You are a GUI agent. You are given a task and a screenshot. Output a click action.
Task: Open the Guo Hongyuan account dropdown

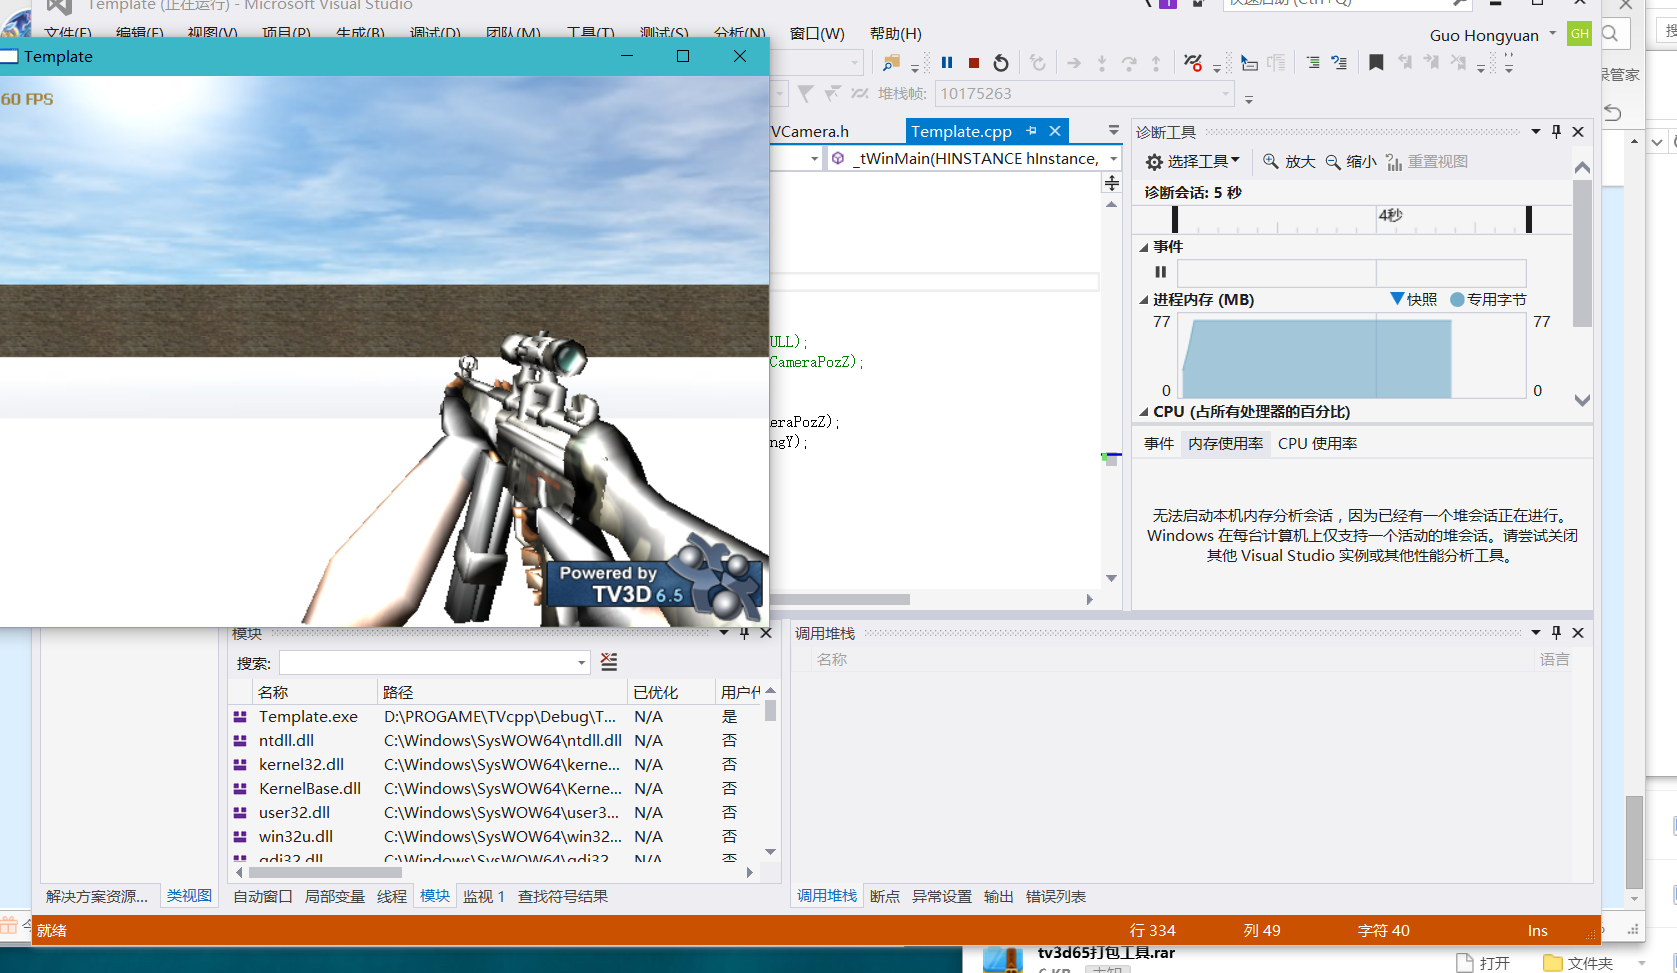click(1553, 33)
